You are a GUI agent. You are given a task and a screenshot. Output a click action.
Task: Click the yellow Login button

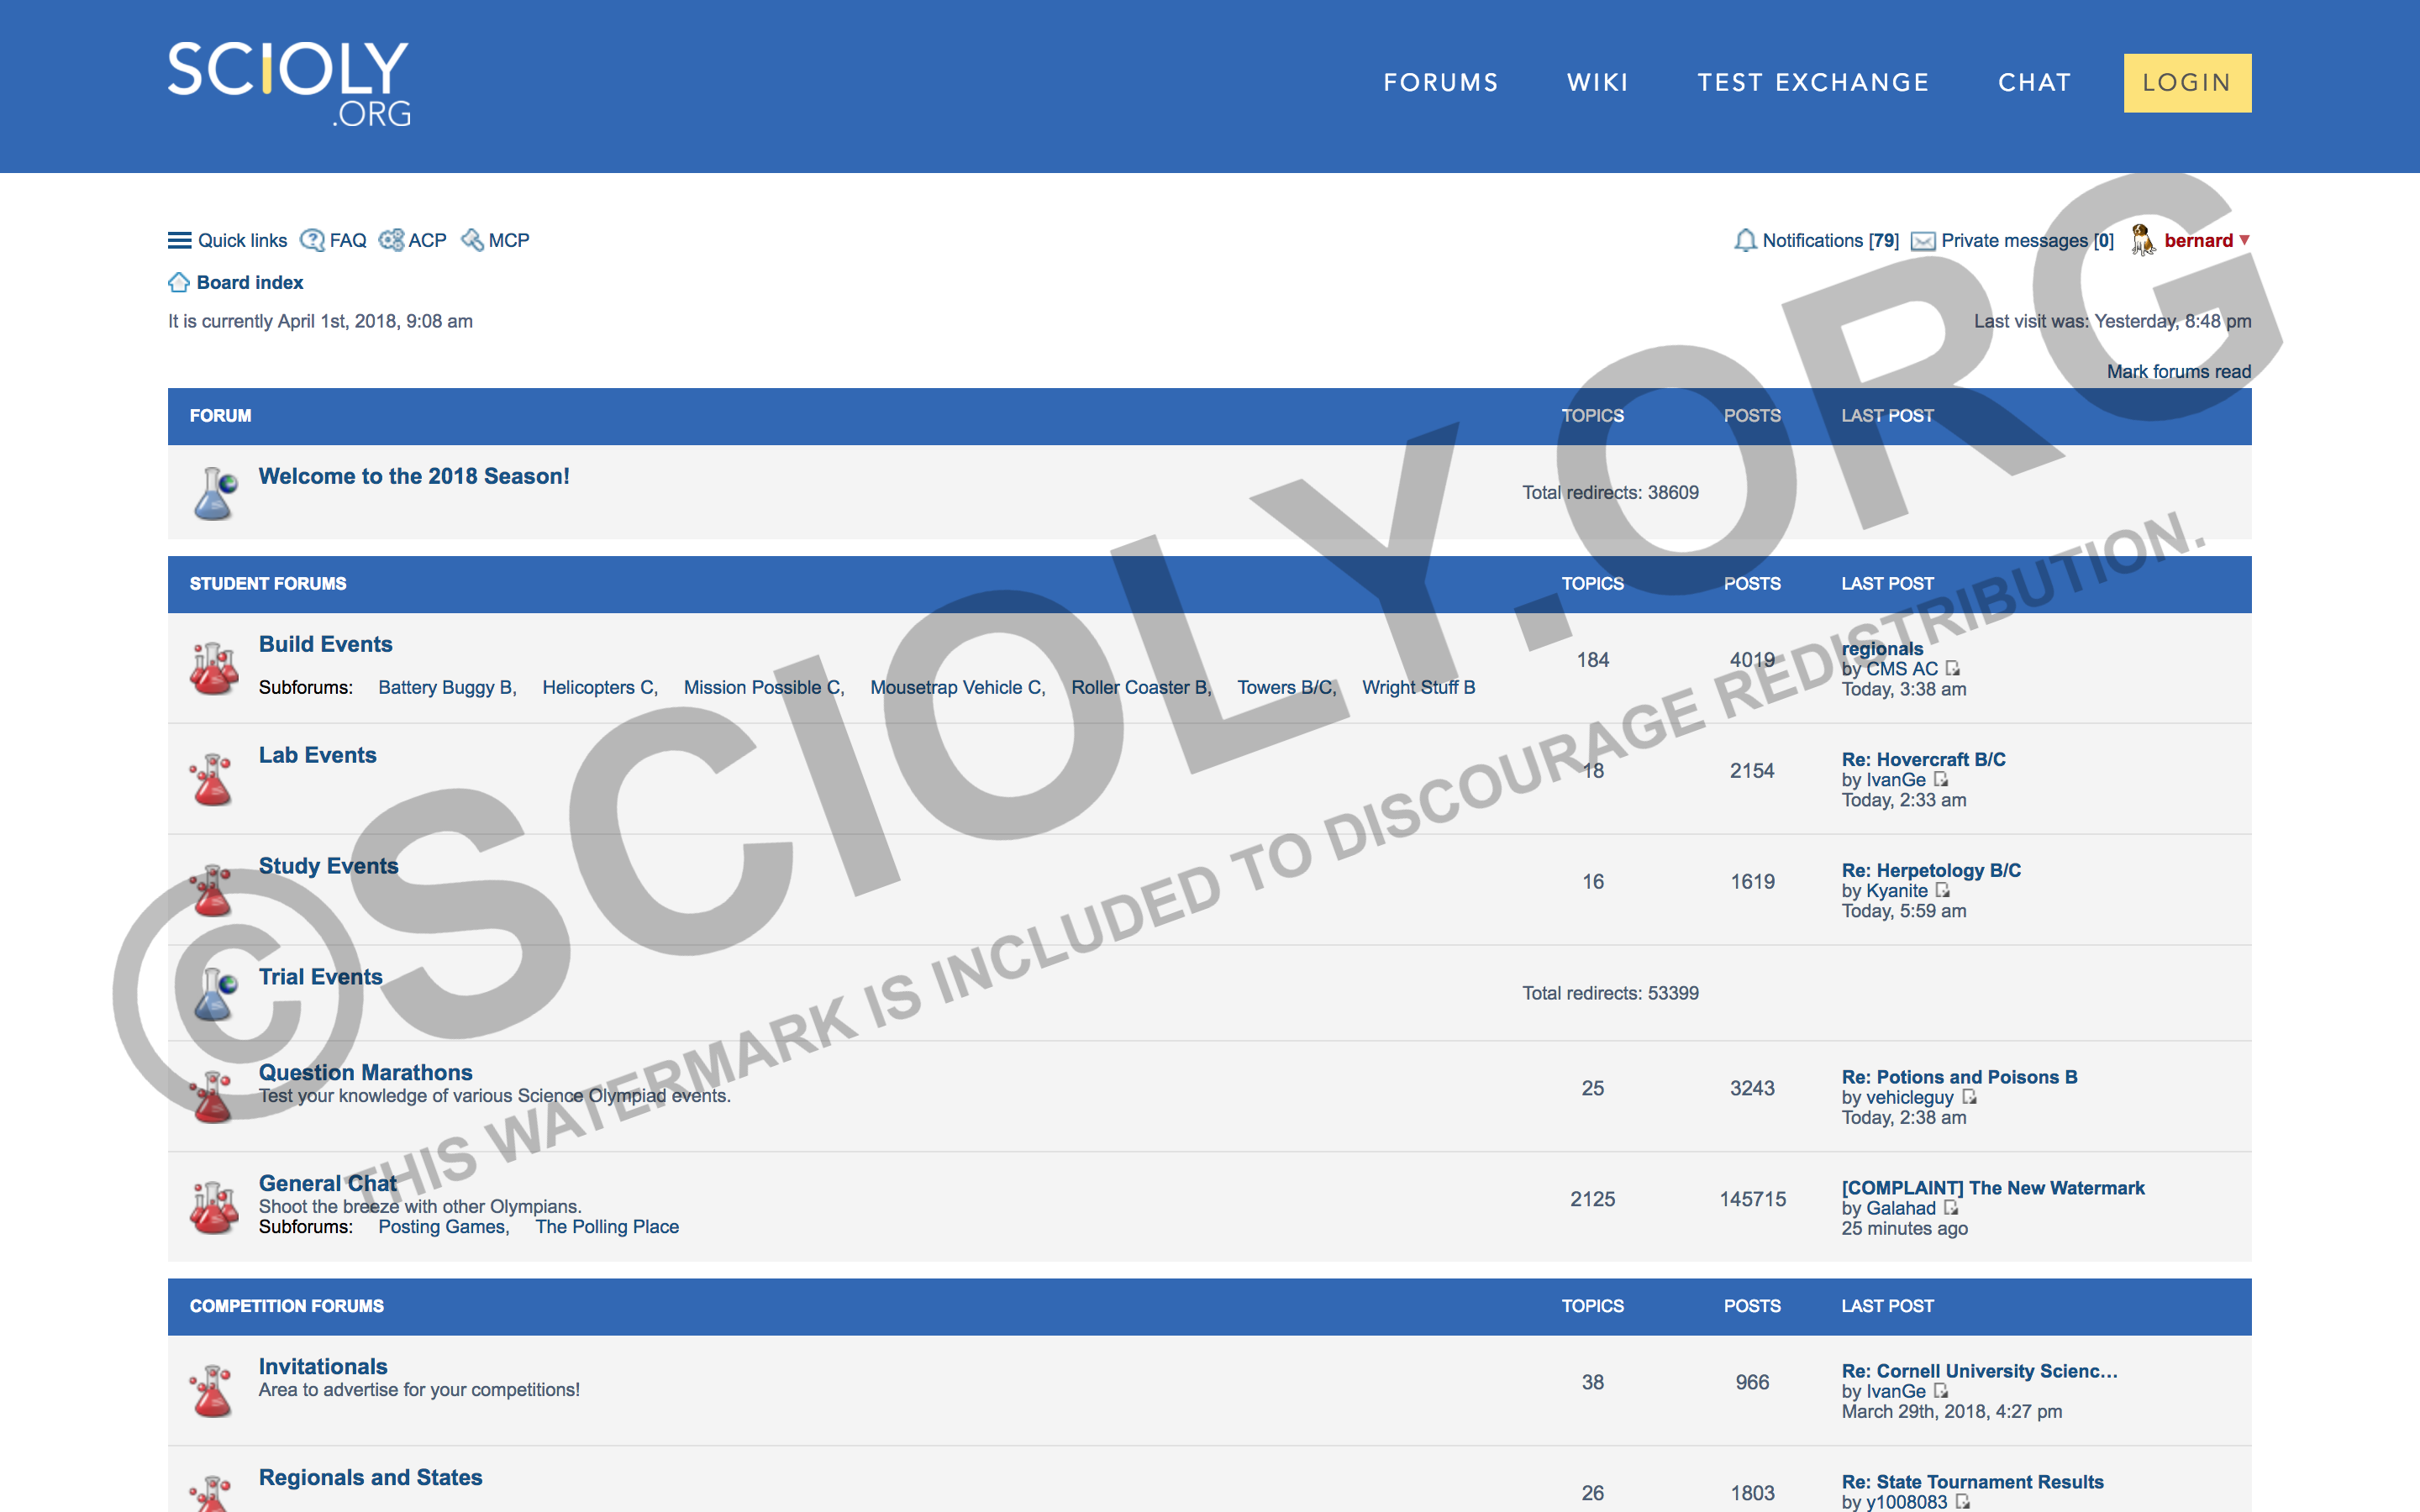coord(2186,83)
